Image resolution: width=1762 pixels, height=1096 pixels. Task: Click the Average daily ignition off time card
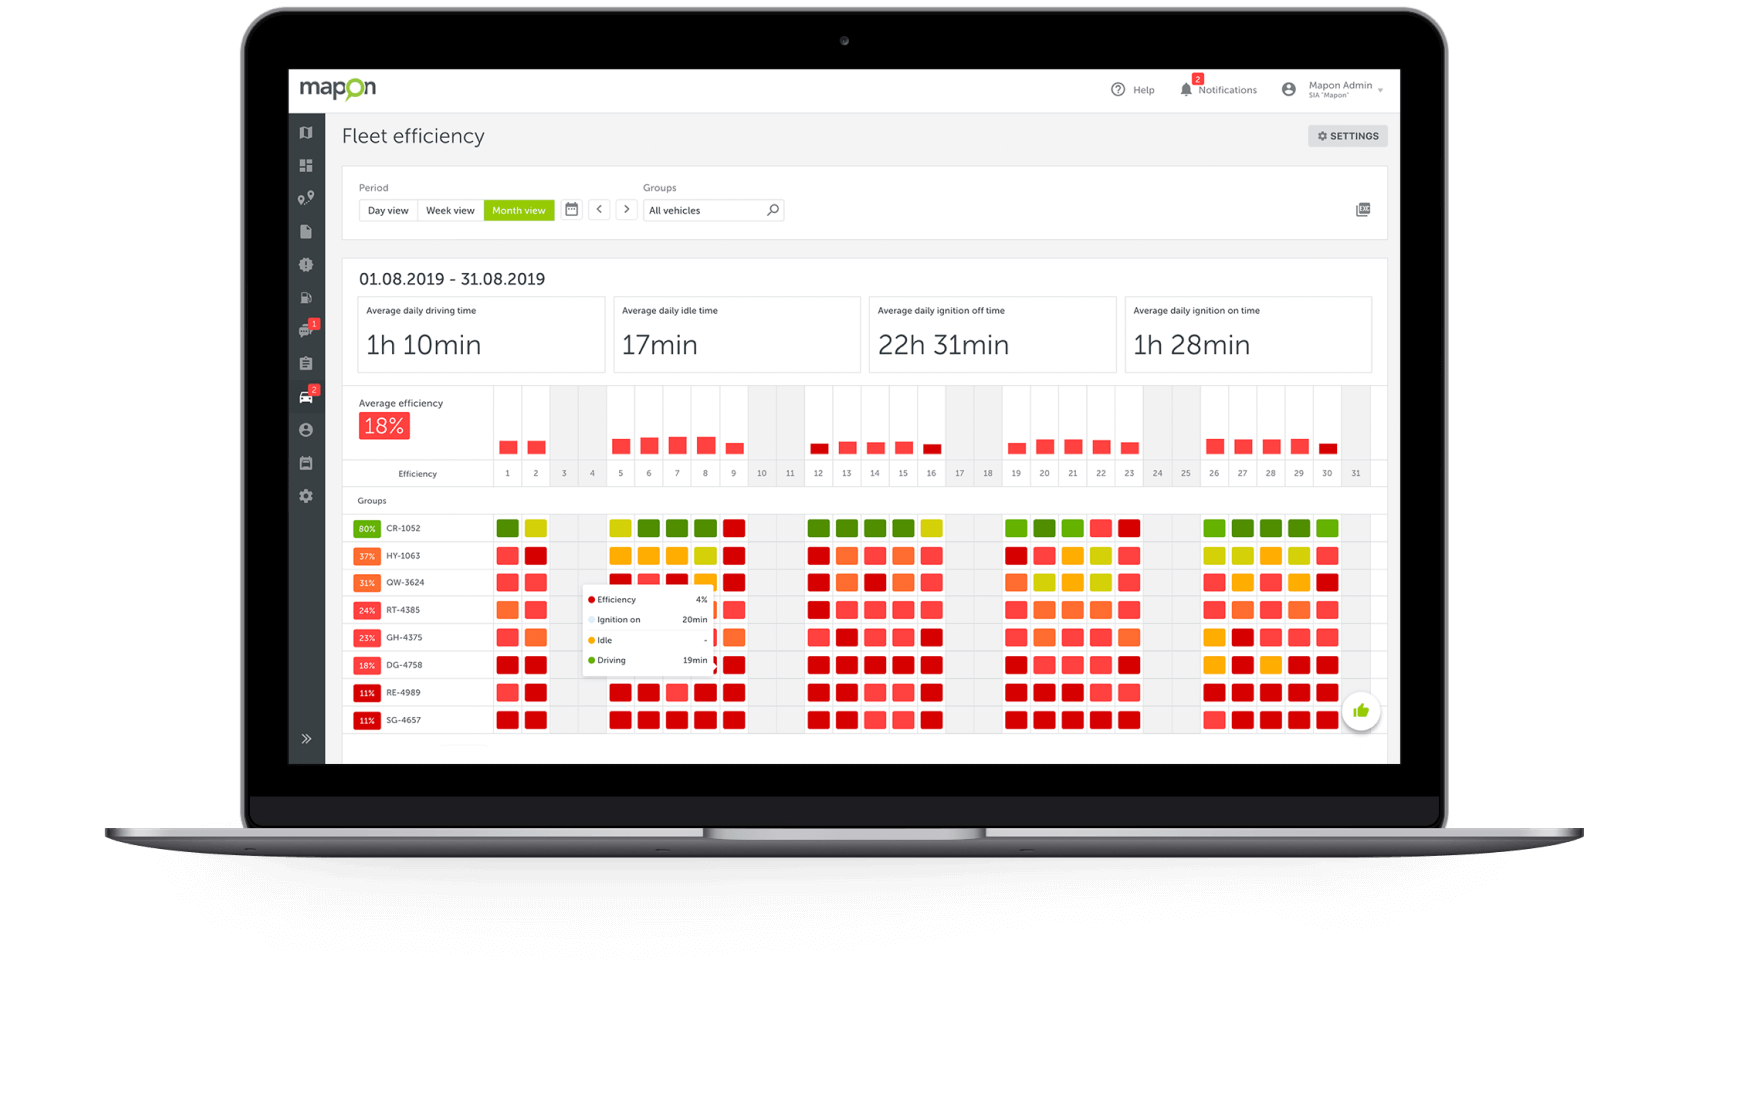(x=993, y=334)
